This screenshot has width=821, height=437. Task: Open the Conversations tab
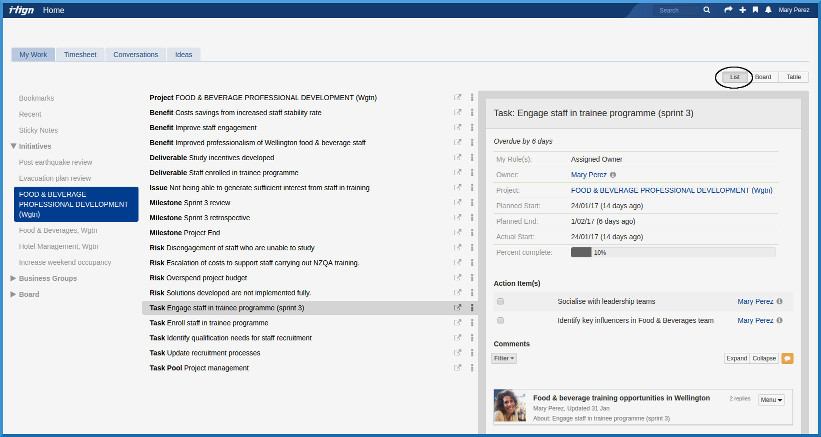135,55
